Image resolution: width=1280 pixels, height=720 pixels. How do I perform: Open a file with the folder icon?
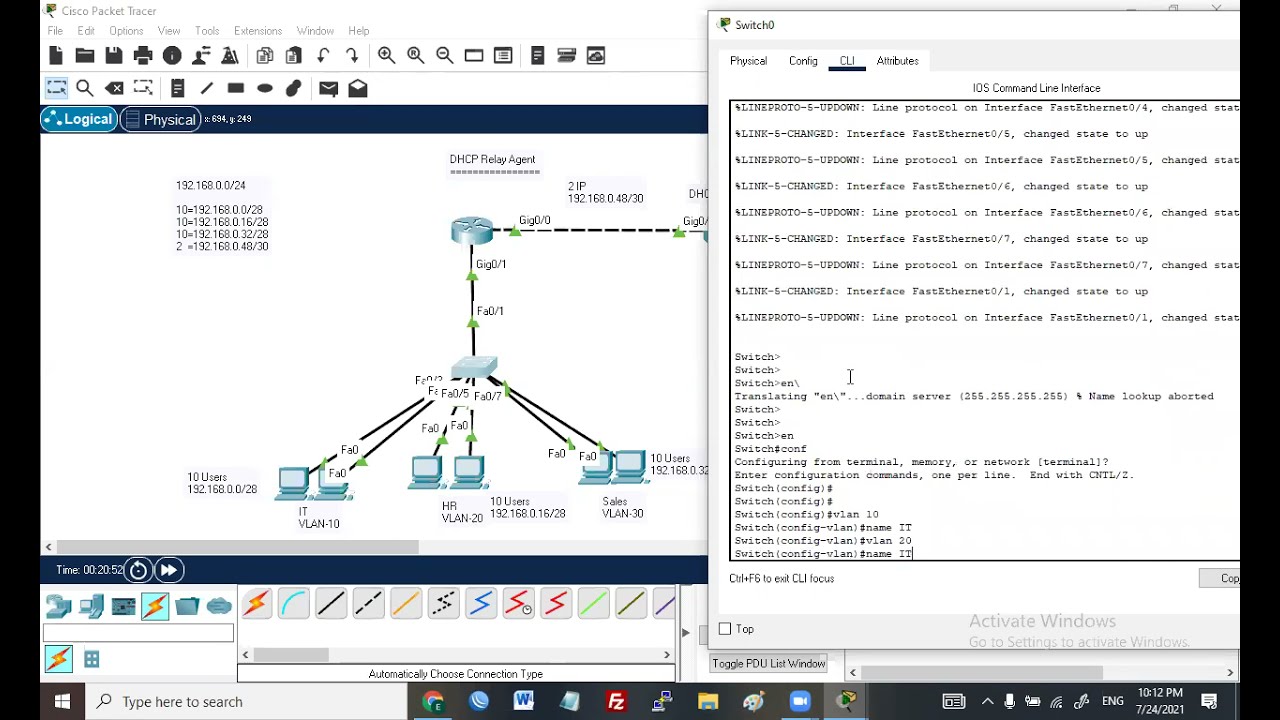click(85, 56)
